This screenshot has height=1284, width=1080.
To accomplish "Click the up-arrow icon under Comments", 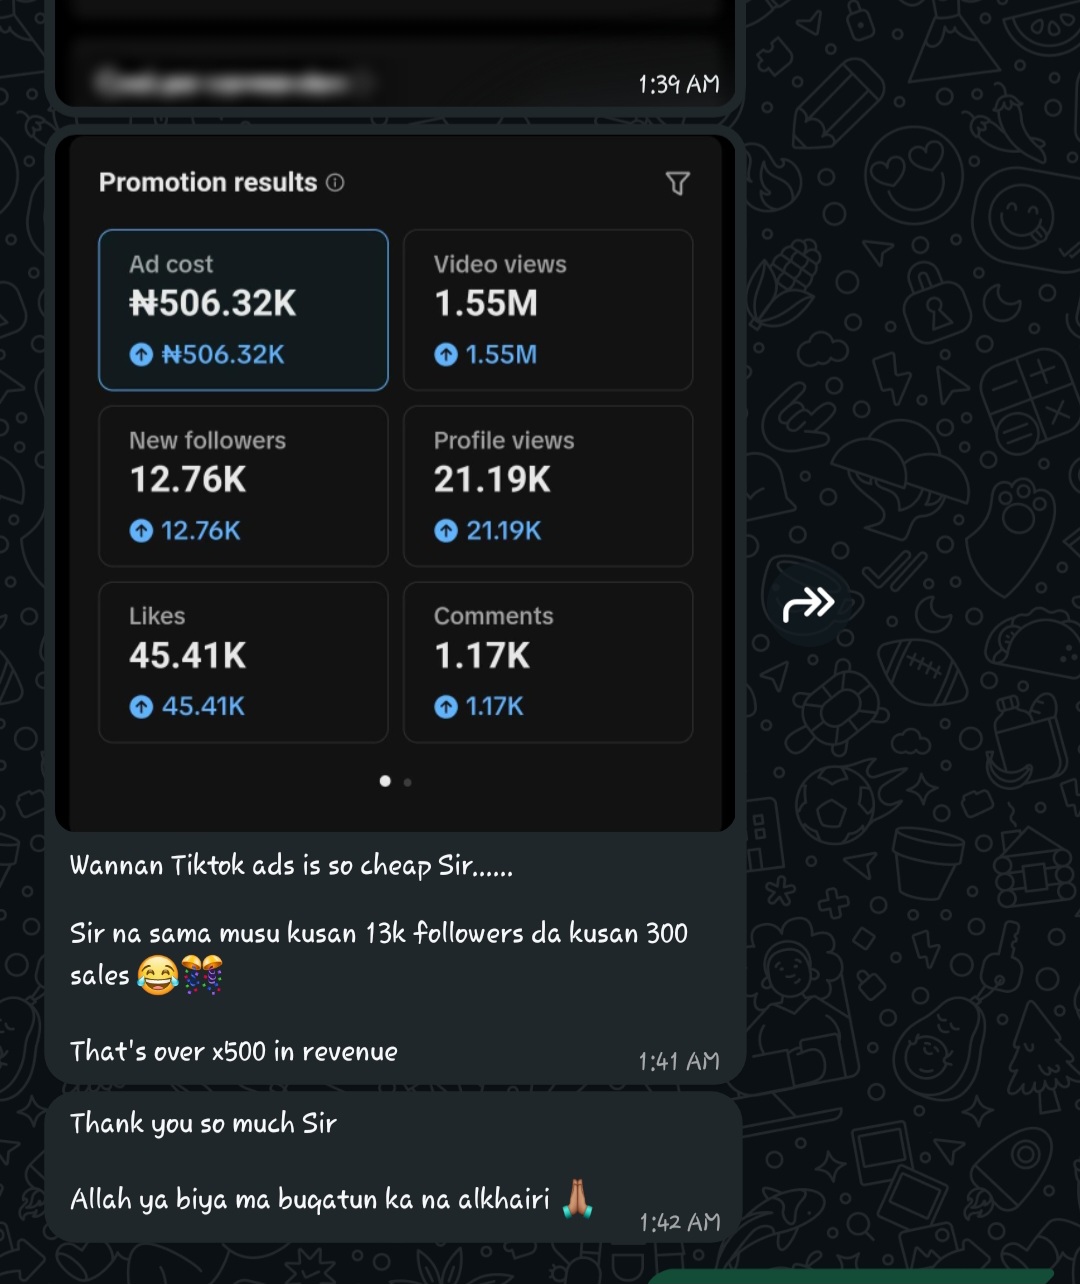I will coord(446,707).
